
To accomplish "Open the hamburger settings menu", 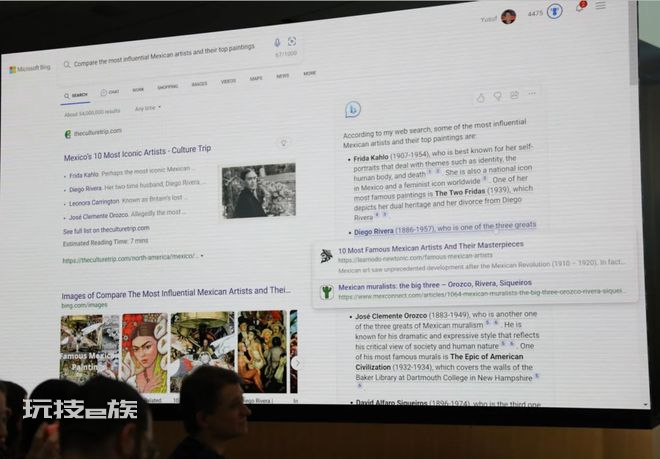I will [x=601, y=5].
